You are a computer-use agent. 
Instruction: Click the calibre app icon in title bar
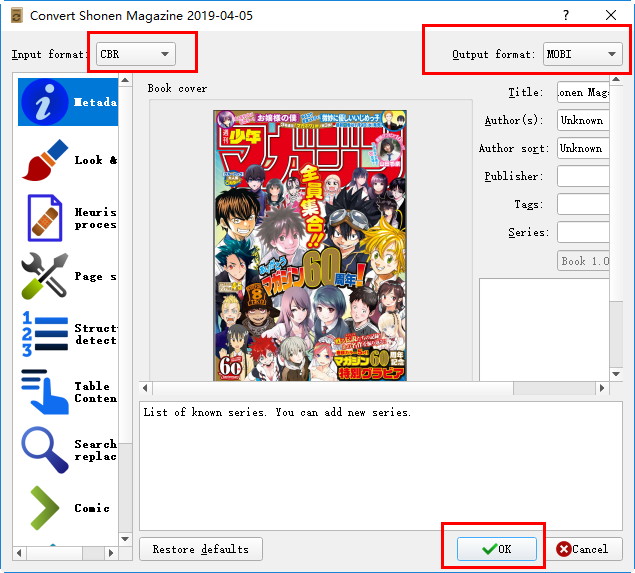(x=17, y=16)
